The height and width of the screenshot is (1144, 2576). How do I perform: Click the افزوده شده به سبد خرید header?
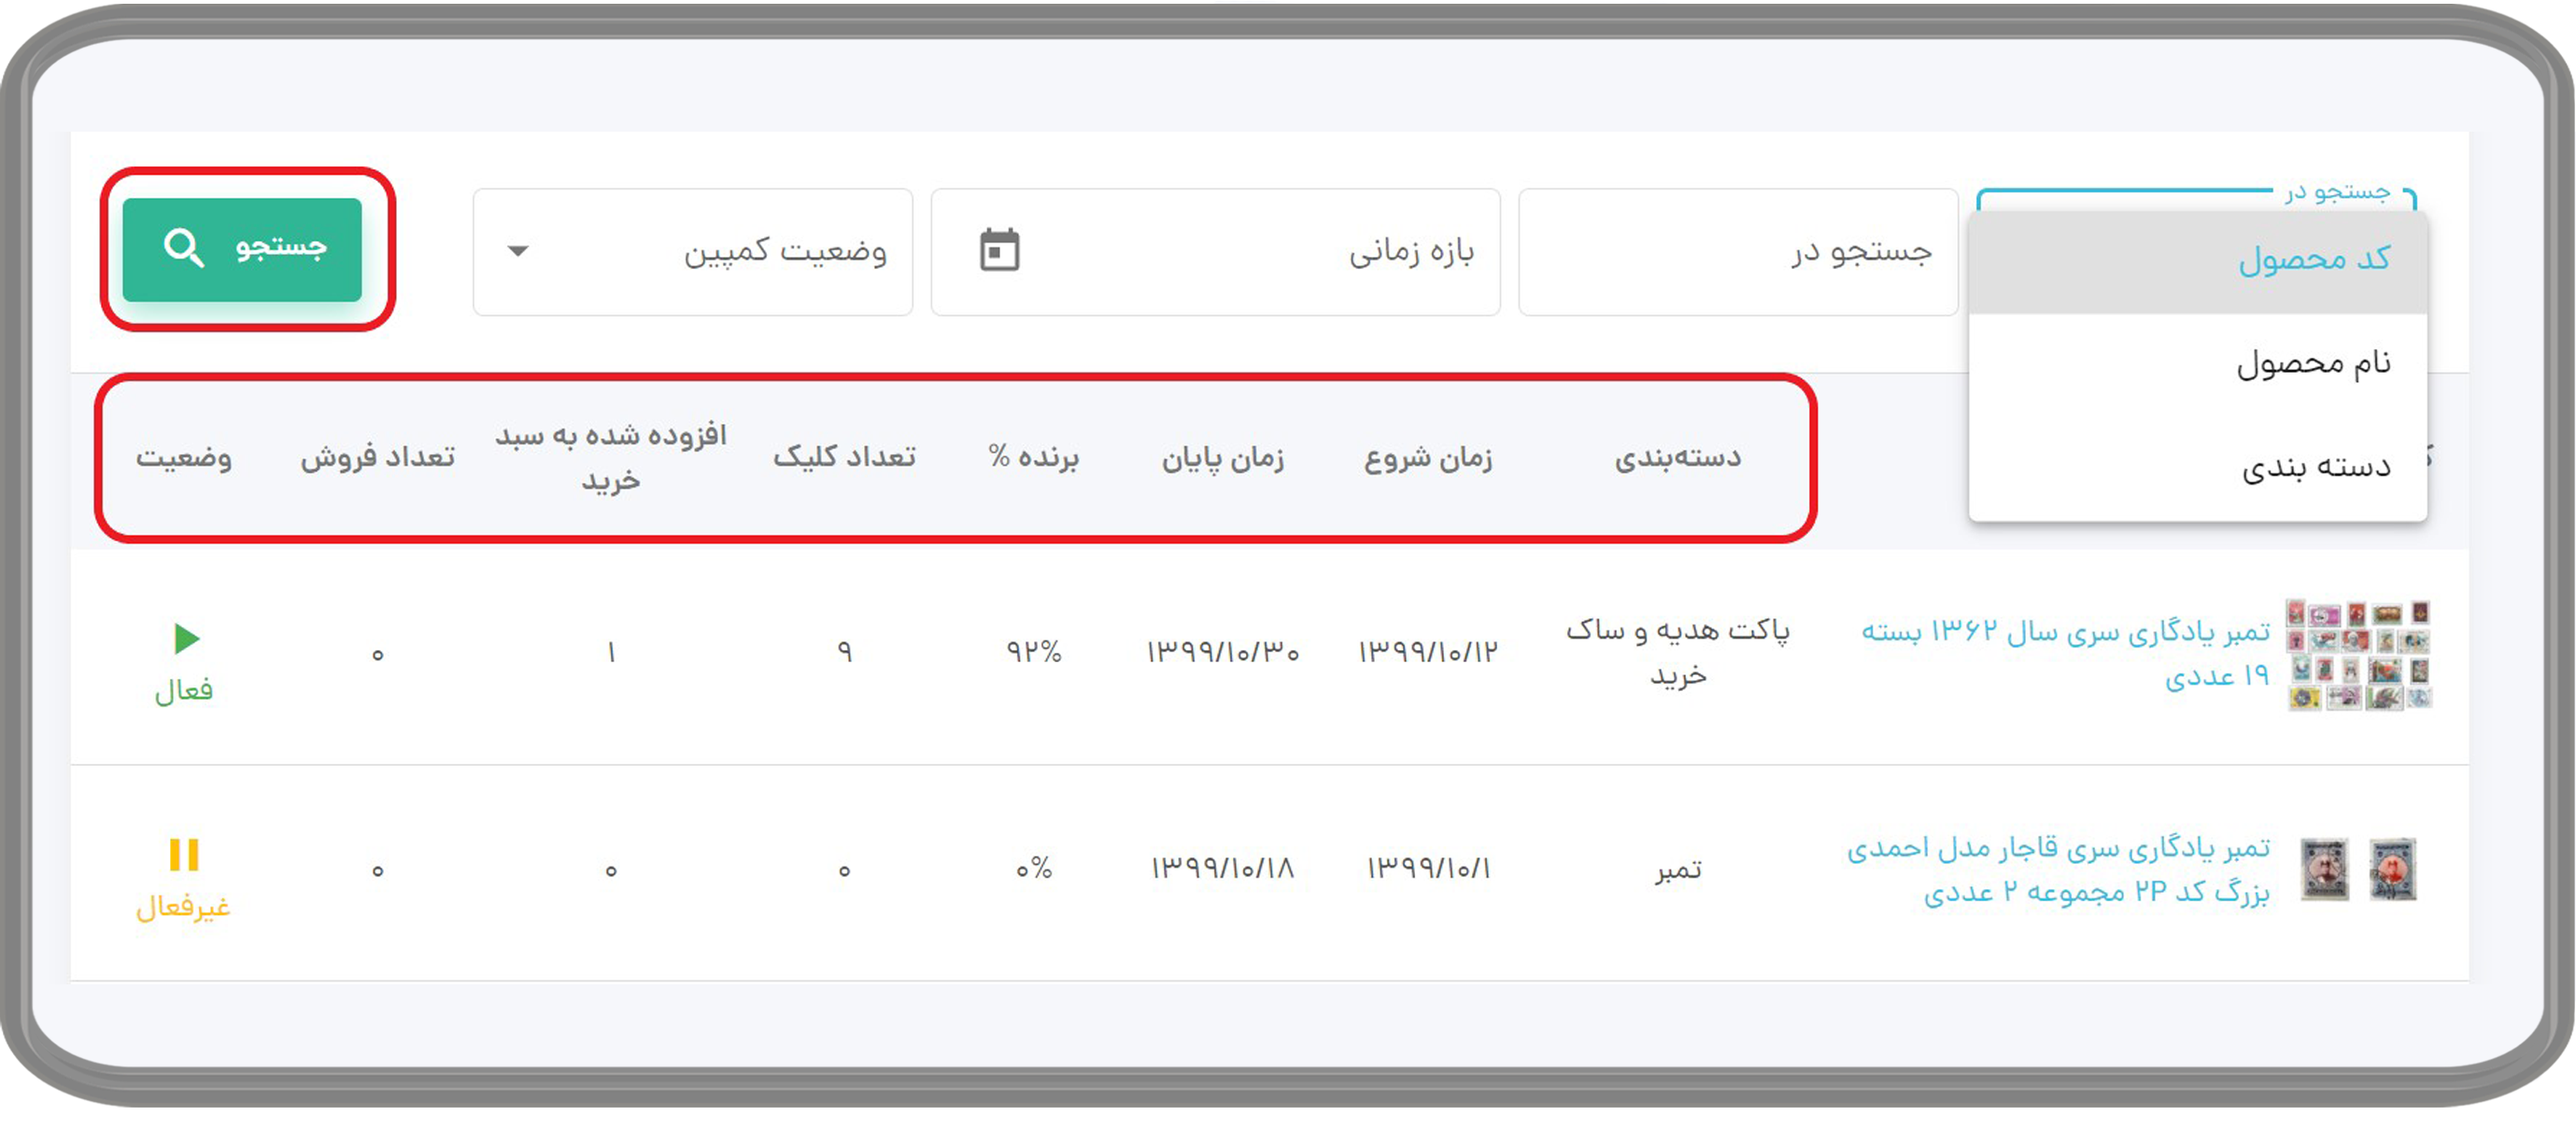click(x=611, y=458)
